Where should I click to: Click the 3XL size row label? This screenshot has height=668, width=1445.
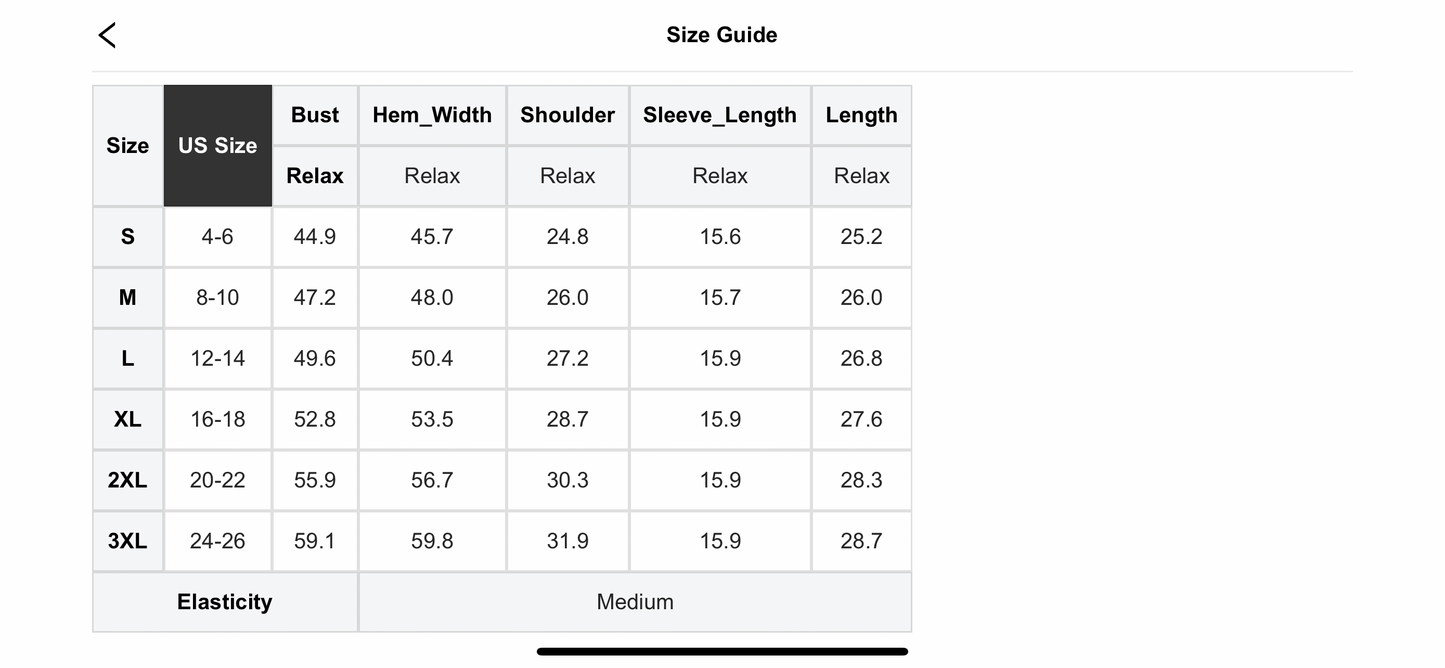(128, 542)
